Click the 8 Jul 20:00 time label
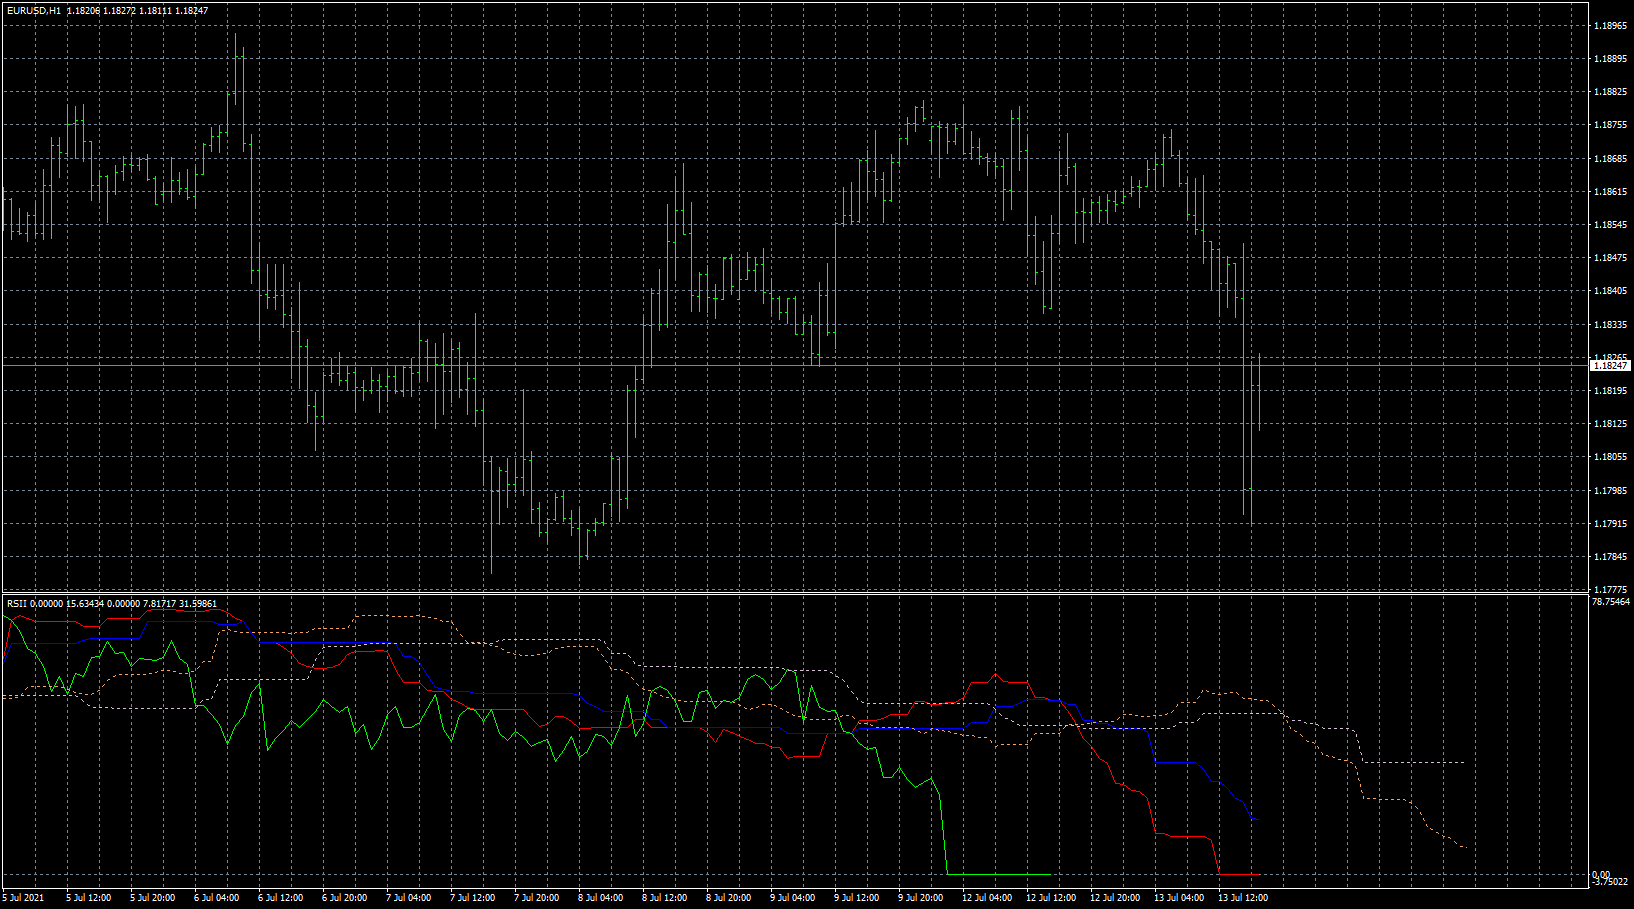1634x909 pixels. 729,898
